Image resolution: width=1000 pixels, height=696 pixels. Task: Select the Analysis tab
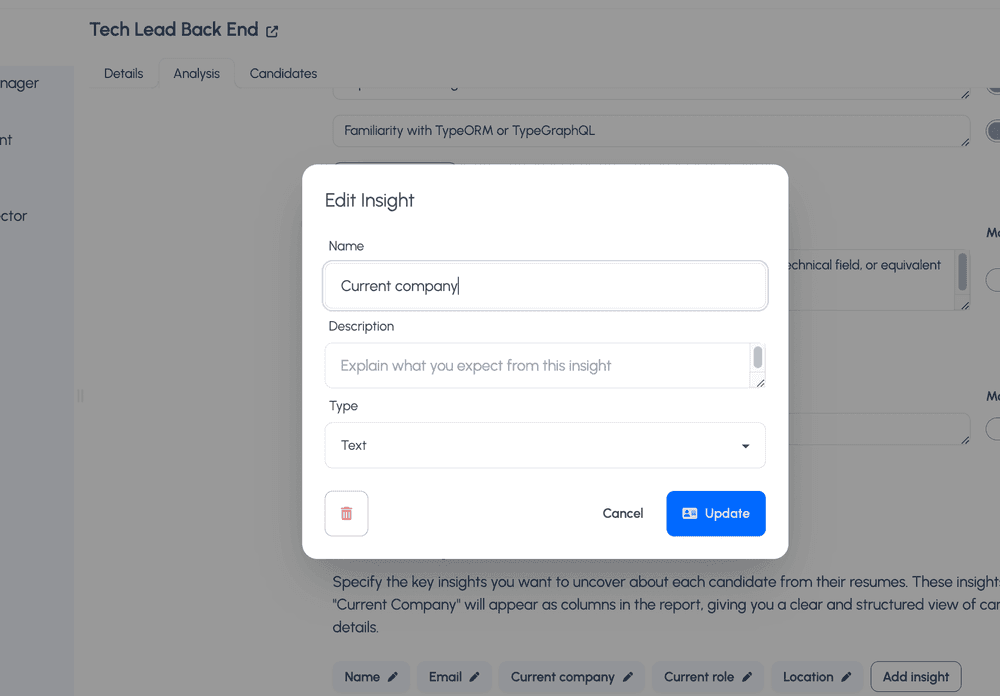[196, 73]
